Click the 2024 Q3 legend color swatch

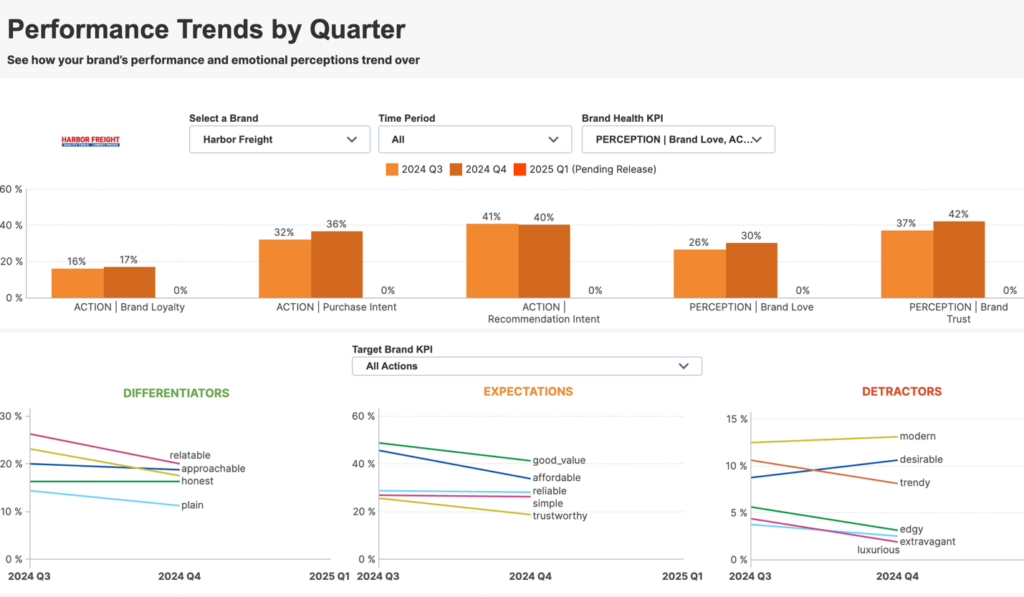point(392,170)
